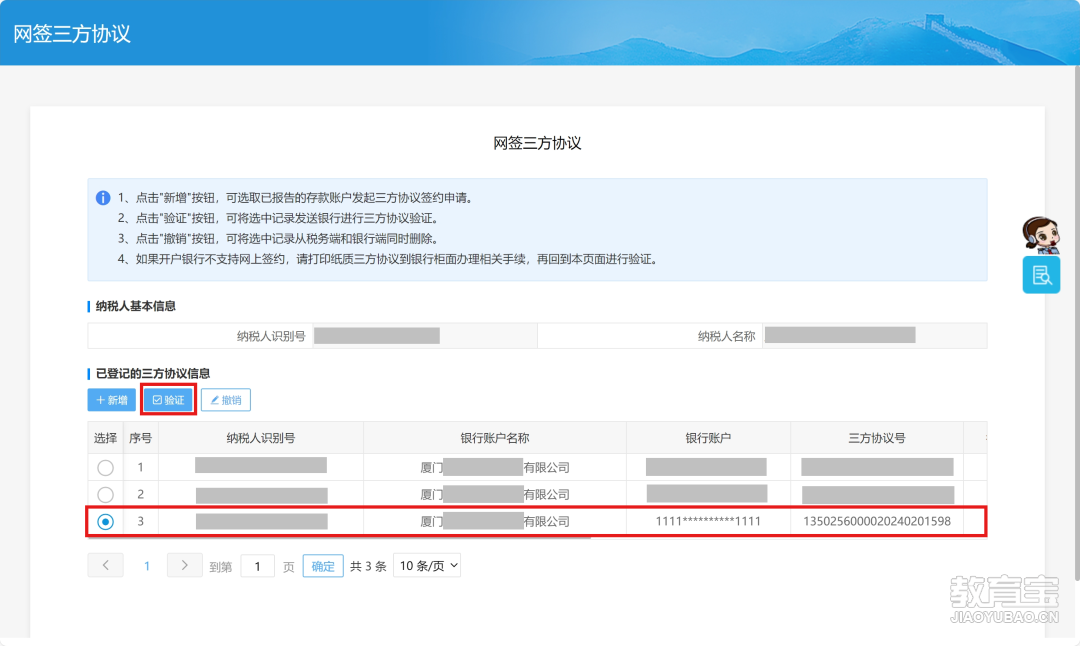Click the 三方协议号 column header
The width and height of the screenshot is (1080, 646).
click(877, 438)
